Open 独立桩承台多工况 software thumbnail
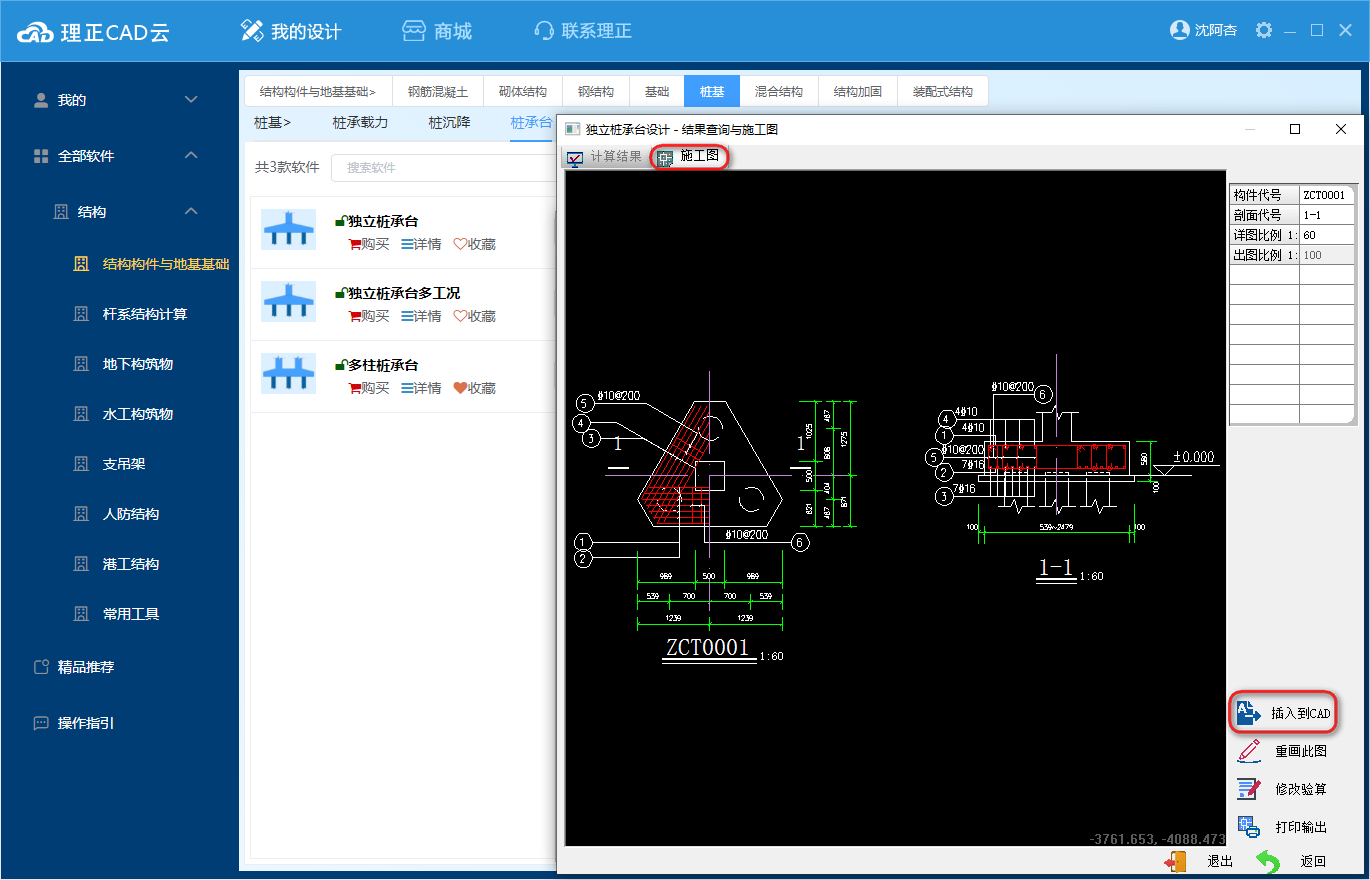This screenshot has height=880, width=1370. point(288,302)
